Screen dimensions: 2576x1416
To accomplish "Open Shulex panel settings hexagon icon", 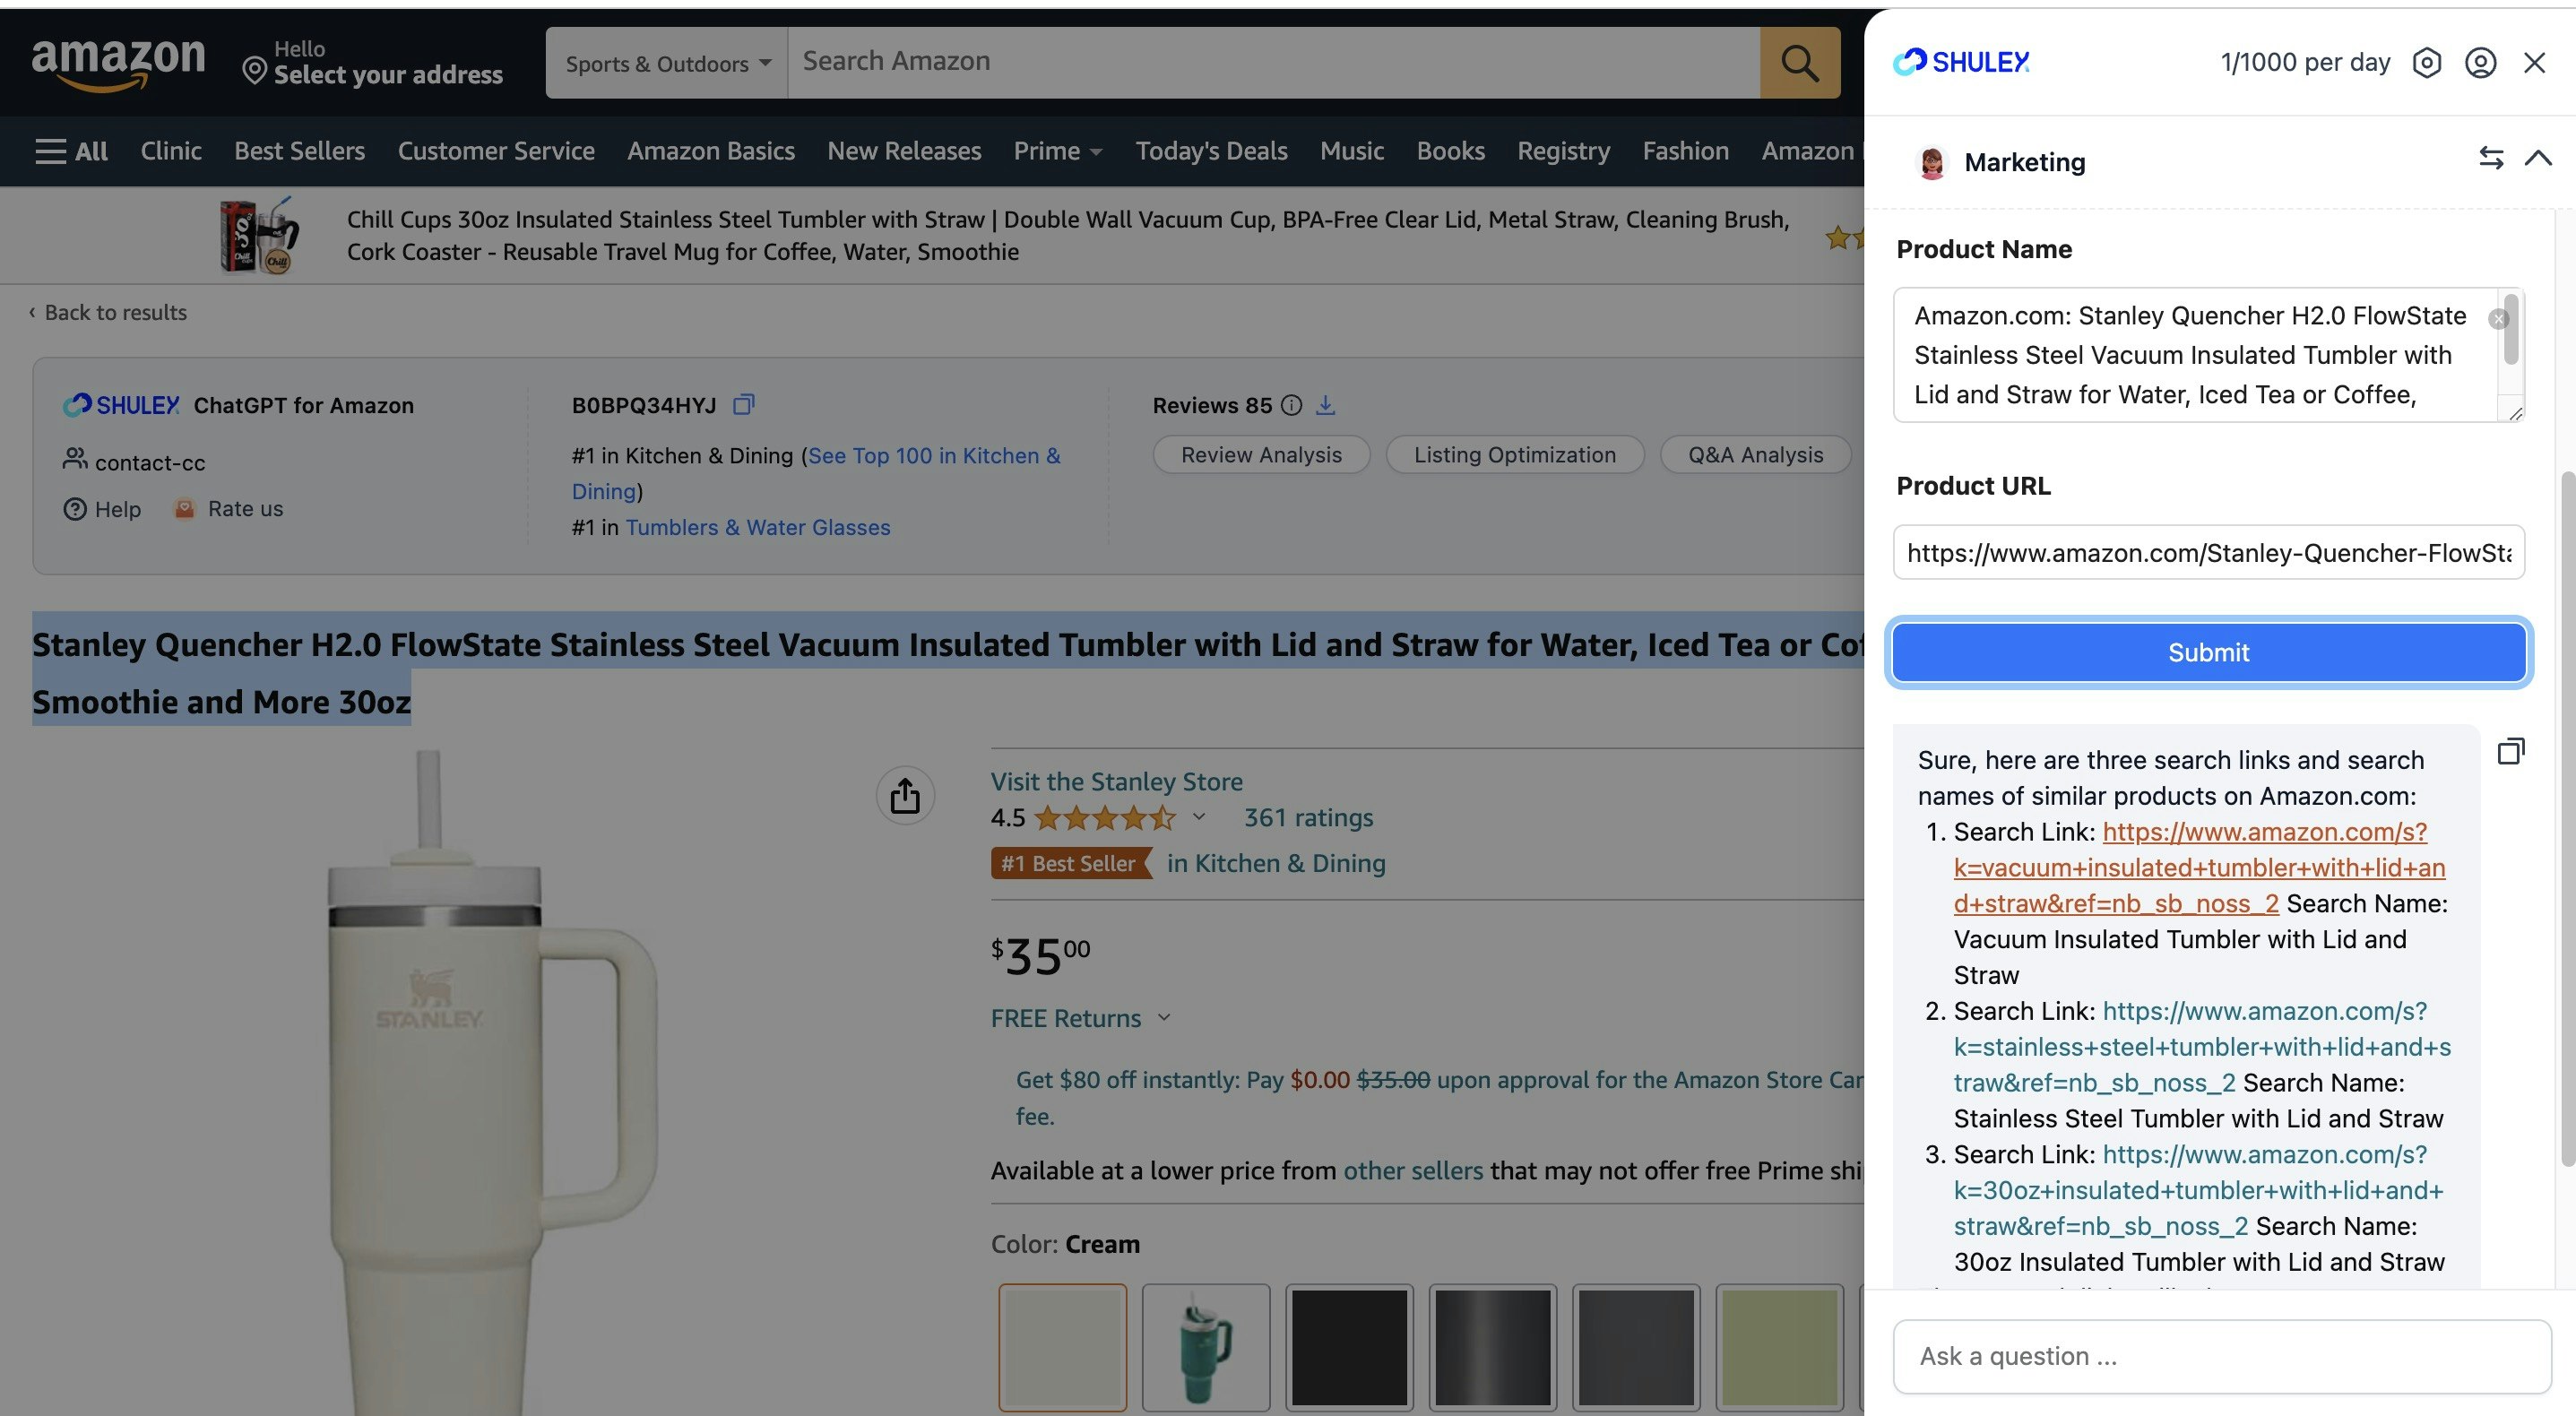I will (x=2426, y=63).
